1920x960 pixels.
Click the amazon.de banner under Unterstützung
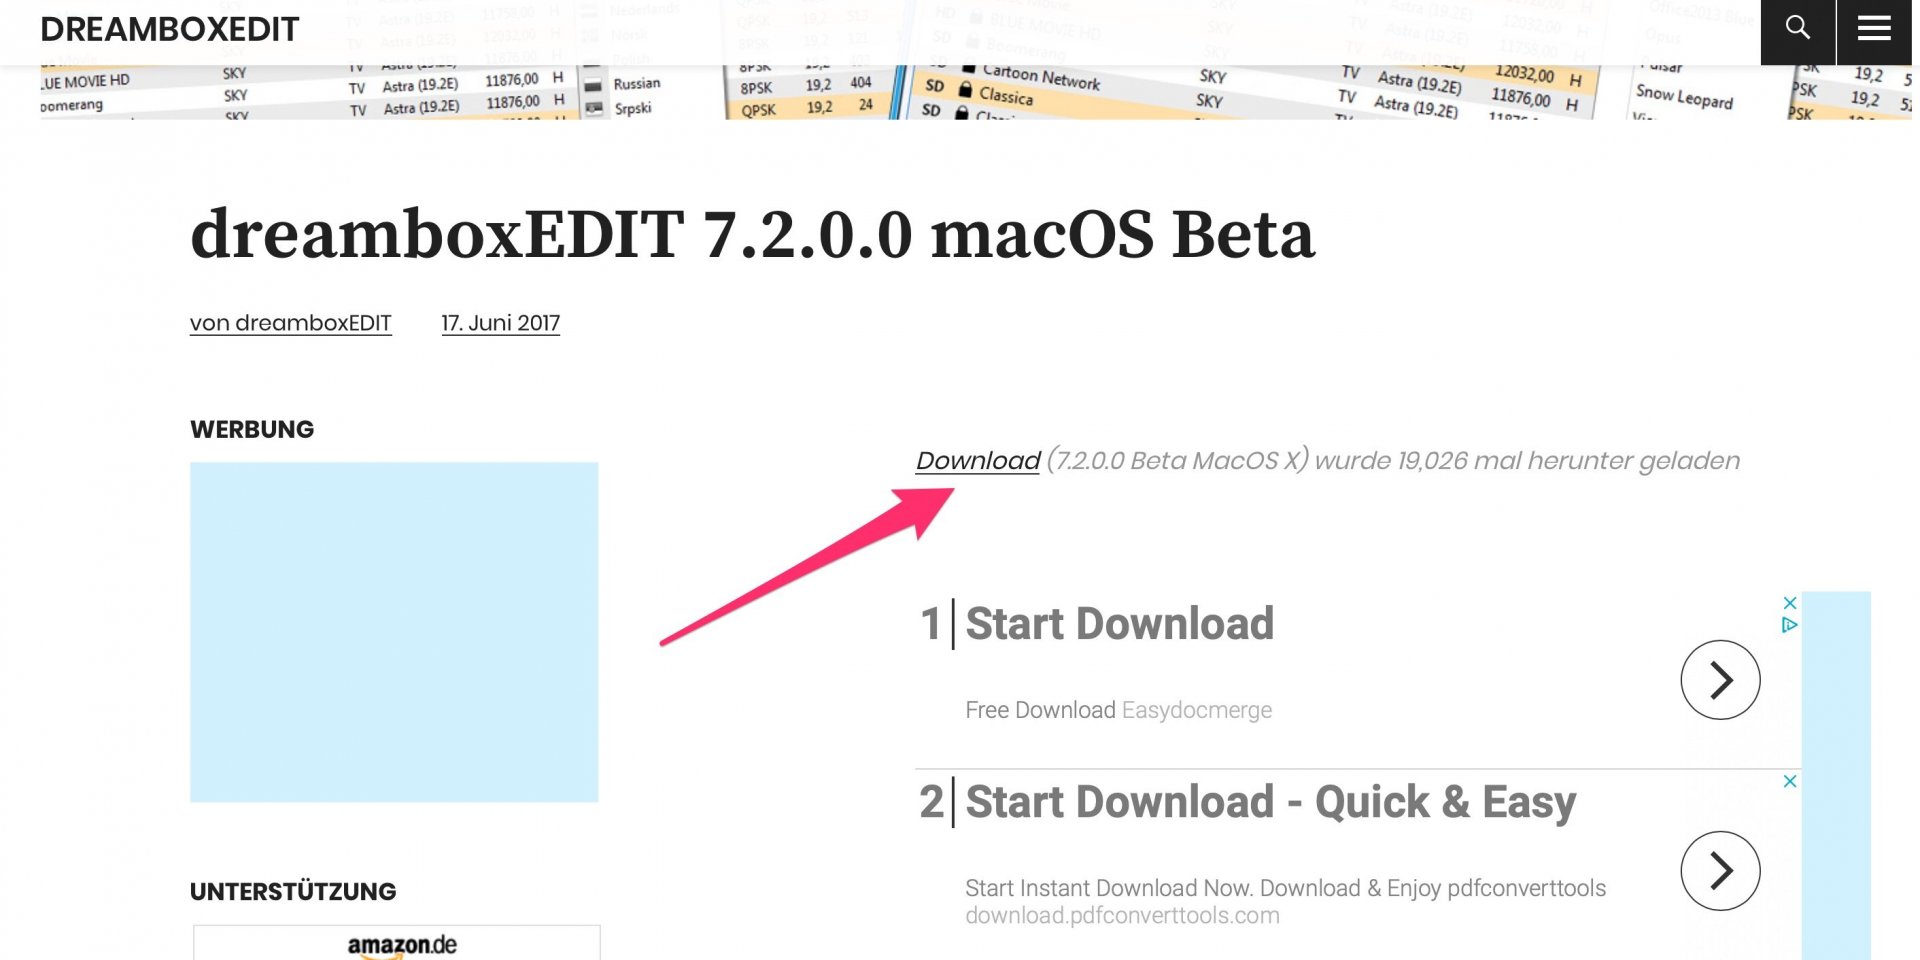[x=400, y=944]
